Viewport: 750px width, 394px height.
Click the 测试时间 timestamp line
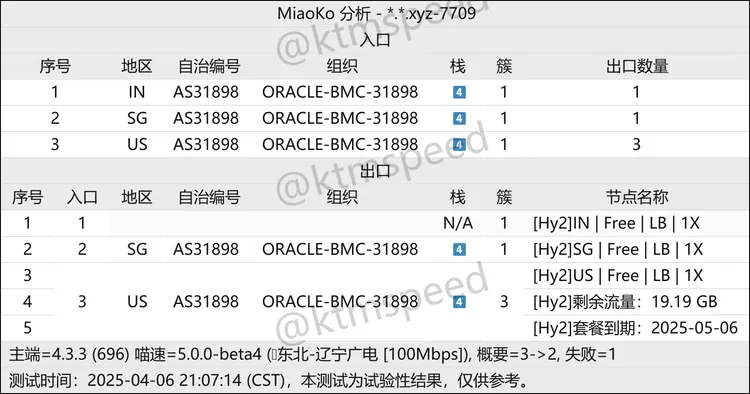269,381
